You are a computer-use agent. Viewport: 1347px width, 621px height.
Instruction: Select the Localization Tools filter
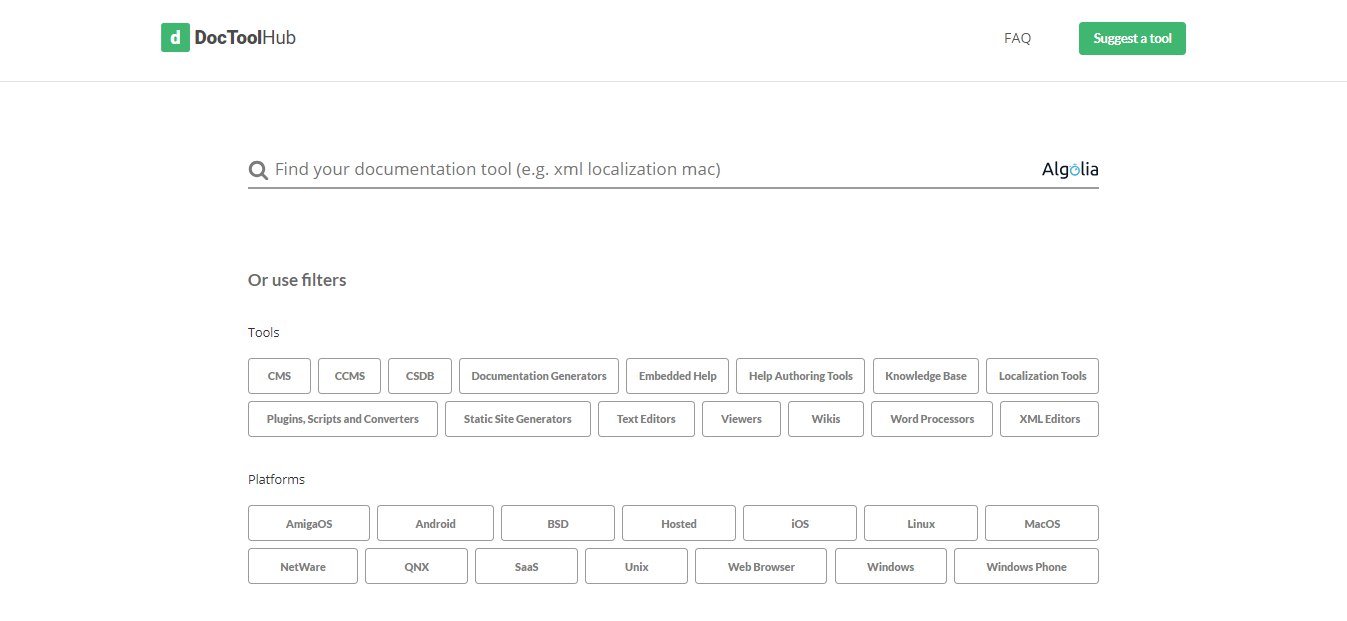pos(1042,376)
